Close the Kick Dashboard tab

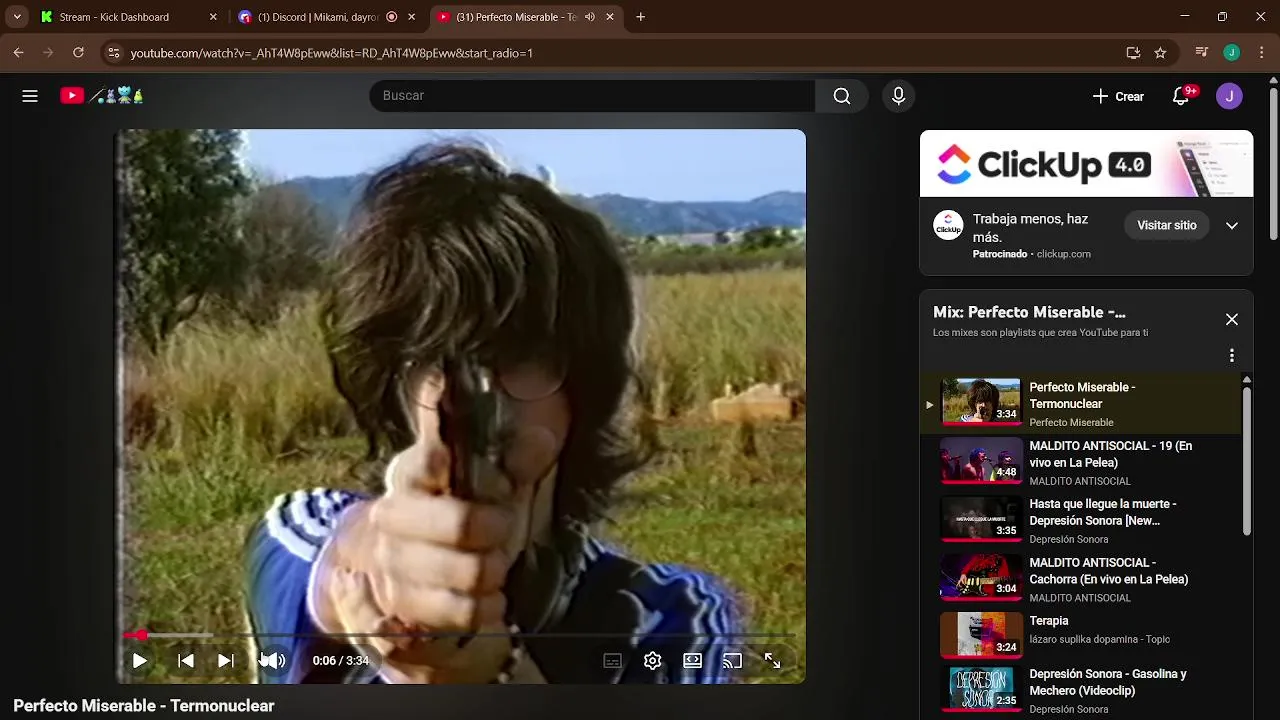(x=213, y=17)
